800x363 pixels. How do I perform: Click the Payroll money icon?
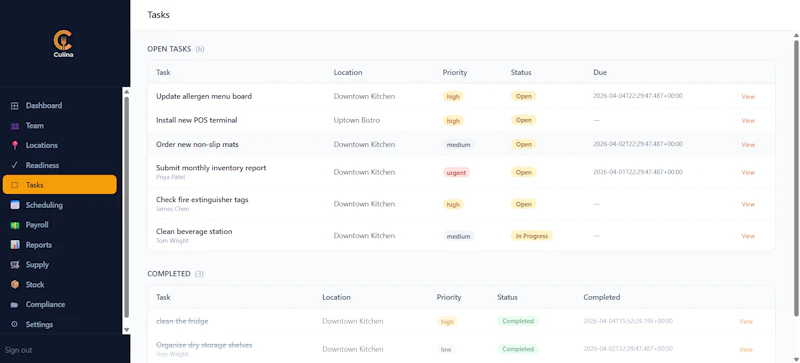14,225
